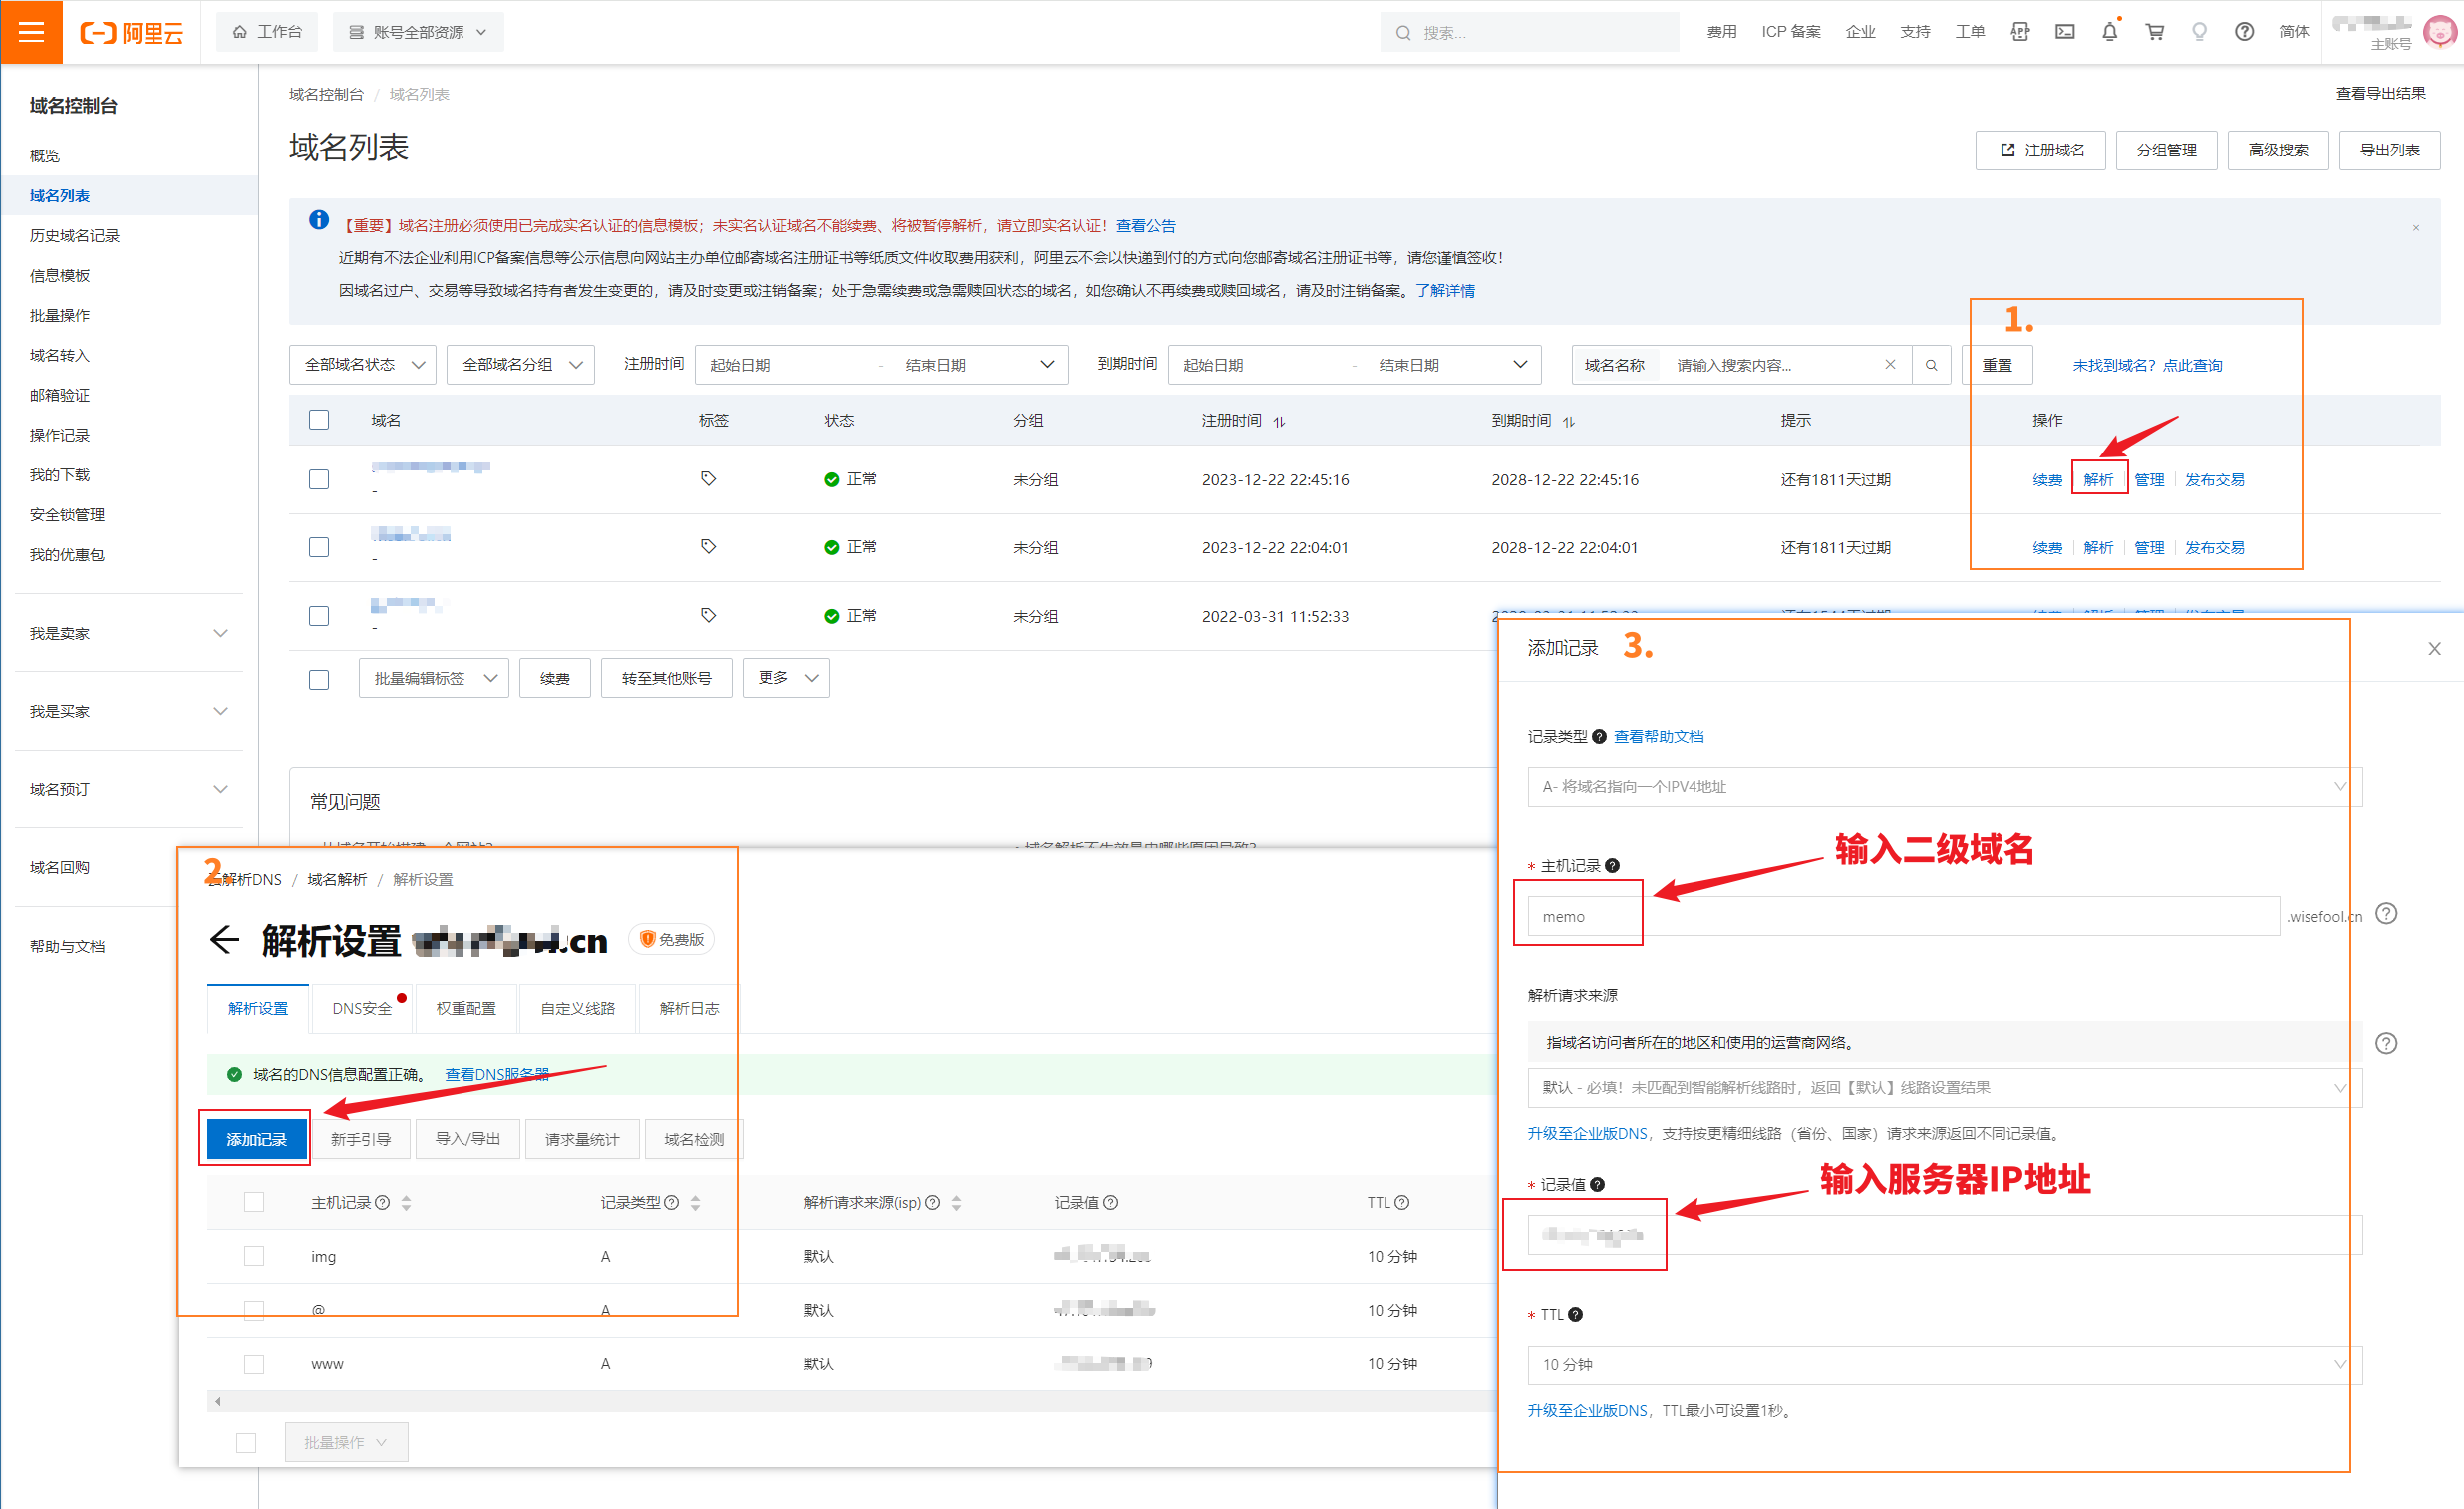Viewport: 2464px width, 1509px height.
Task: Clear the domain name search field
Action: coord(1890,365)
